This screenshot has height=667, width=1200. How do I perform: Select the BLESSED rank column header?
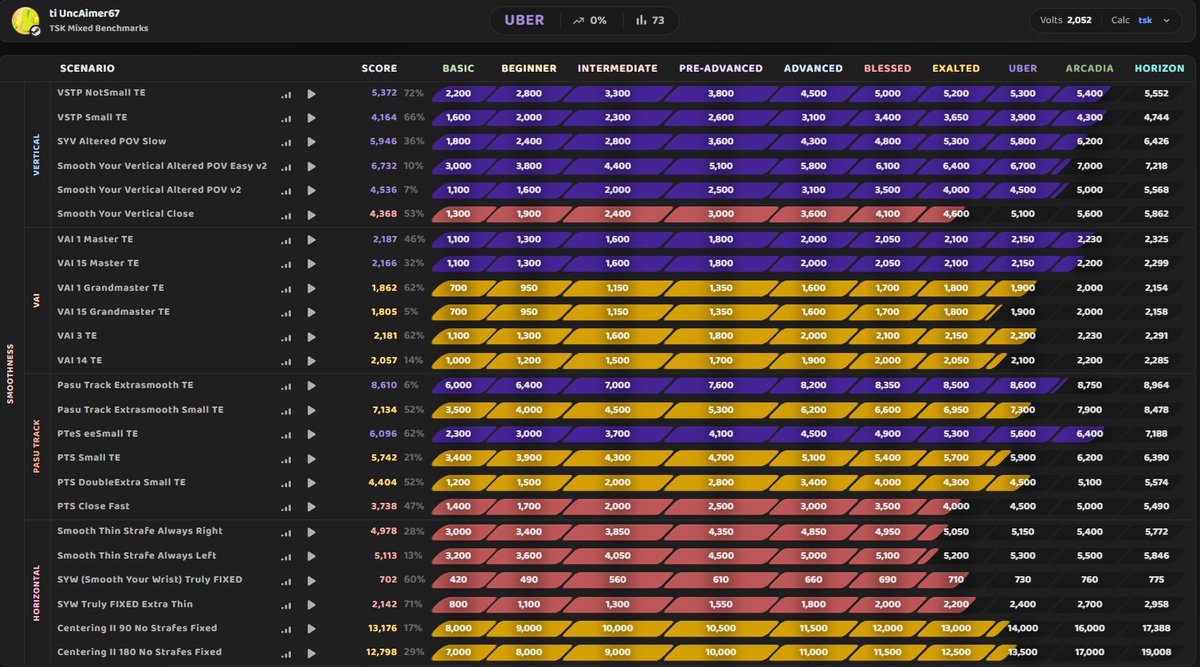pyautogui.click(x=887, y=69)
